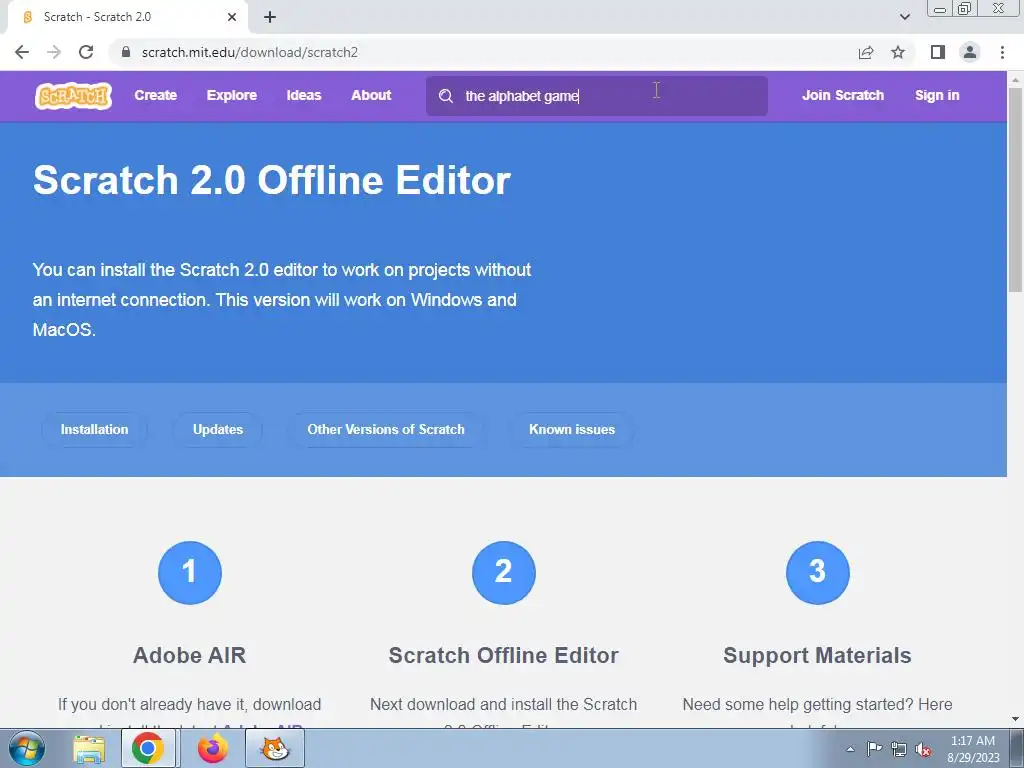The image size is (1024, 768).
Task: Click Chrome icon in taskbar
Action: (148, 748)
